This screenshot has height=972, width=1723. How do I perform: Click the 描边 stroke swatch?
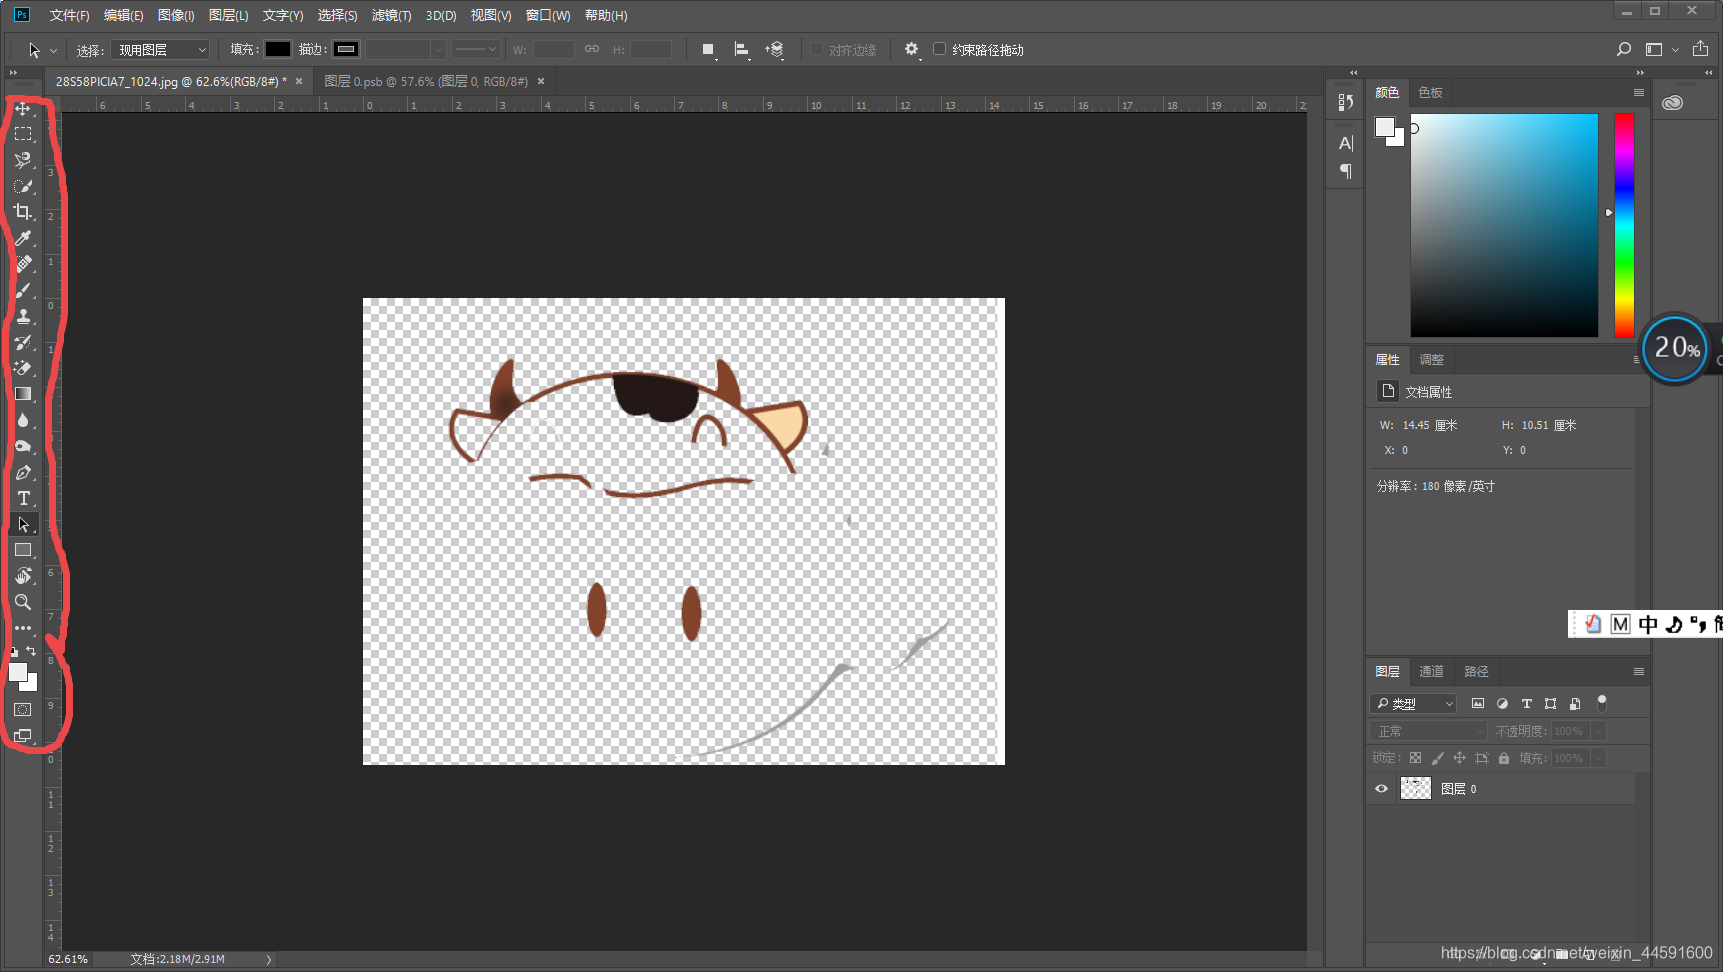tap(346, 49)
